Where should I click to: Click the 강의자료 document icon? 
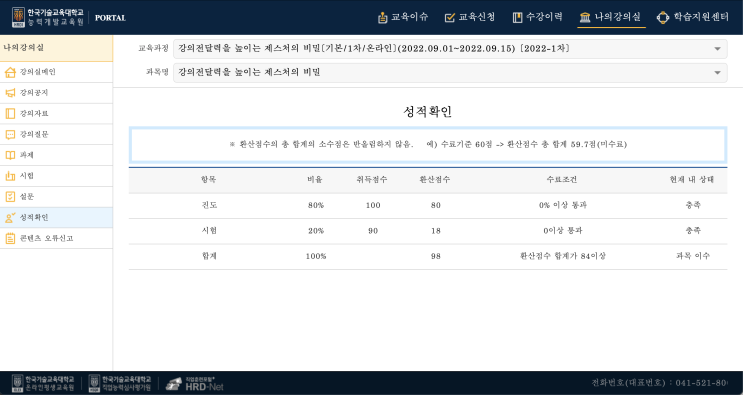(10, 114)
